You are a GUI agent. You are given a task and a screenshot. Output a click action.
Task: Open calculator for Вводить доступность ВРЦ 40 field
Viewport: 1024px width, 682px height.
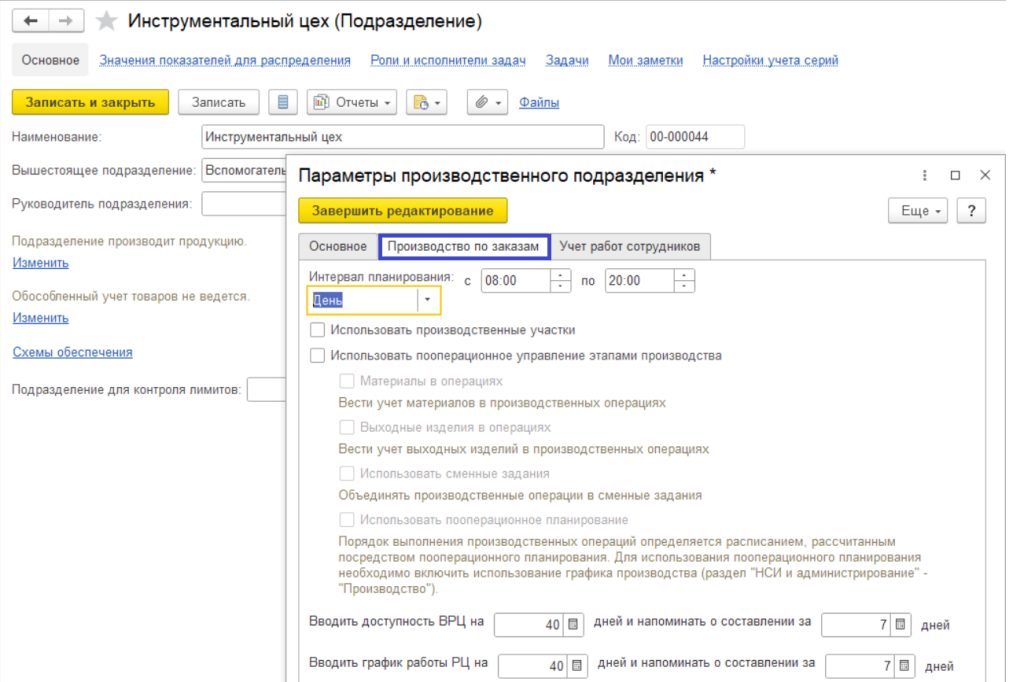(573, 625)
